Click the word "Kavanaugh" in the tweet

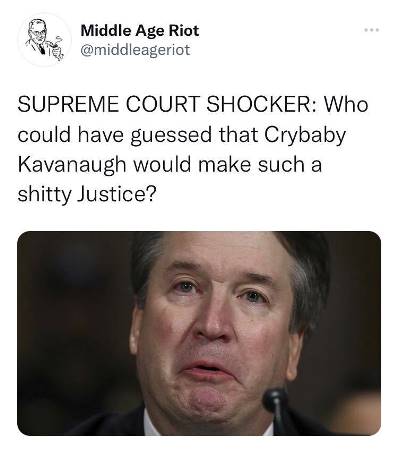click(72, 165)
